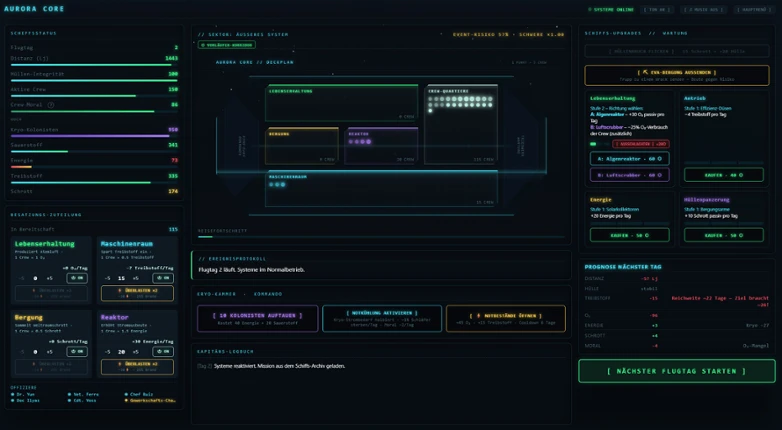This screenshot has height=430, width=782.
Task: Click the dimmed 'Hüllenbruch flicken' button
Action: coord(677,51)
